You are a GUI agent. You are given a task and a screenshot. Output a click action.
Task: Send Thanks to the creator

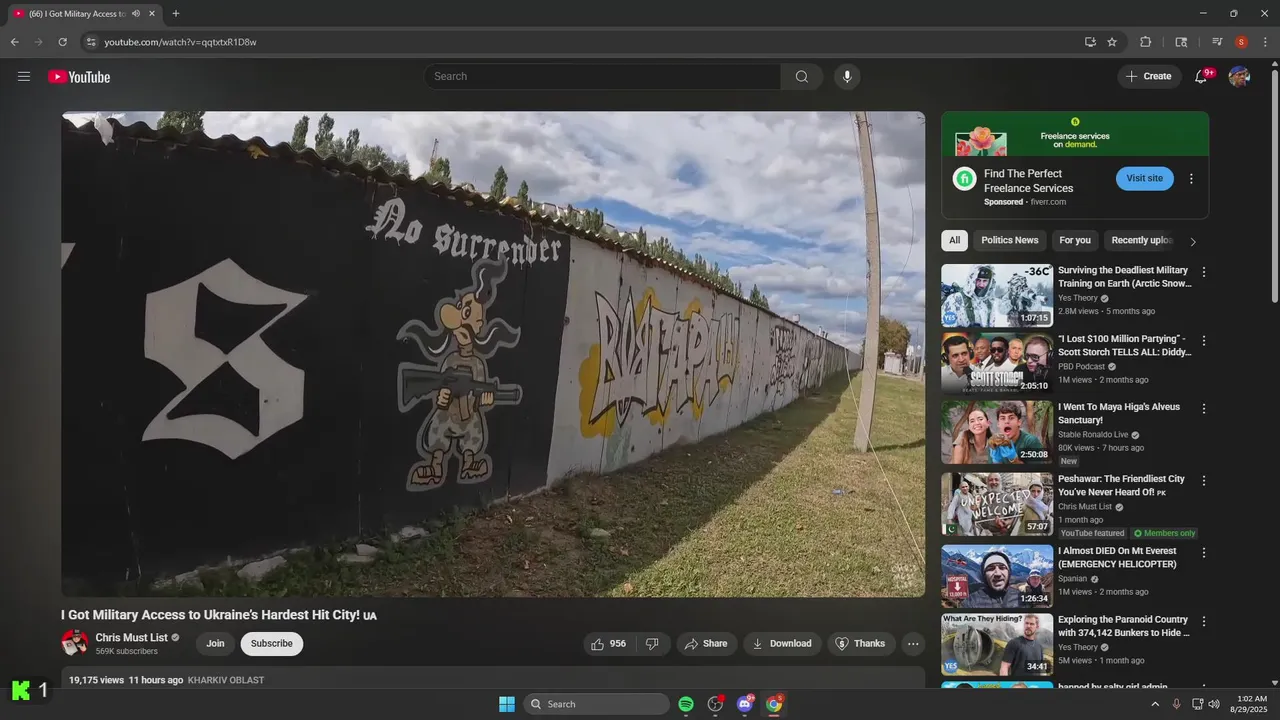coord(861,644)
